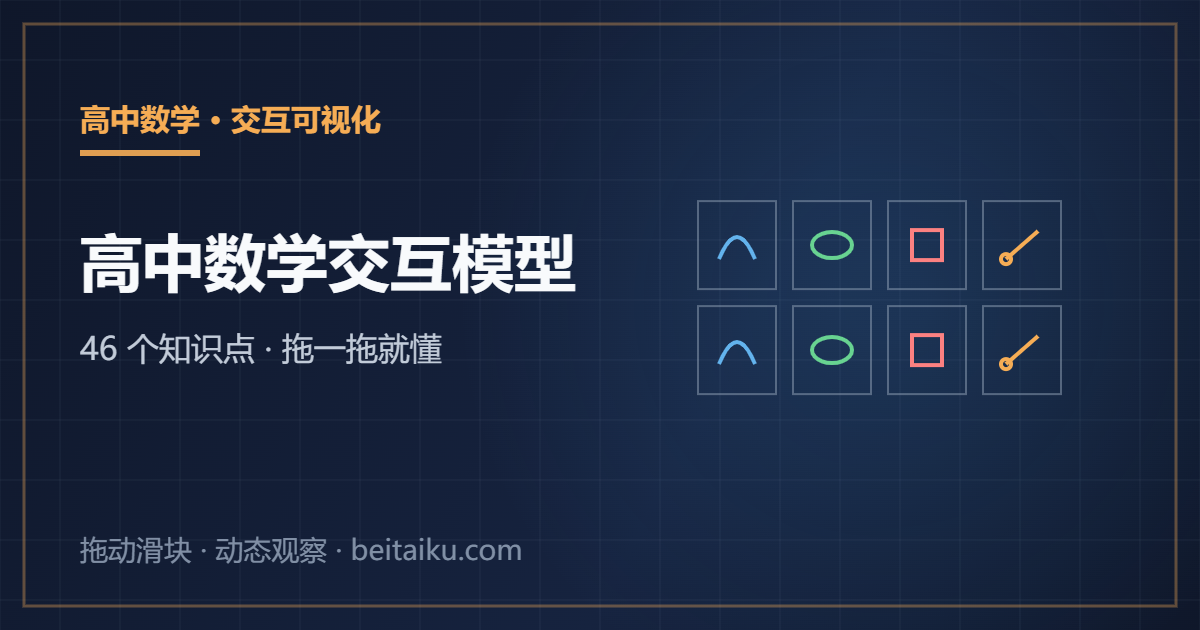Select the 动态观察 footer text
Screen dimensions: 1200x630
(x=271, y=550)
